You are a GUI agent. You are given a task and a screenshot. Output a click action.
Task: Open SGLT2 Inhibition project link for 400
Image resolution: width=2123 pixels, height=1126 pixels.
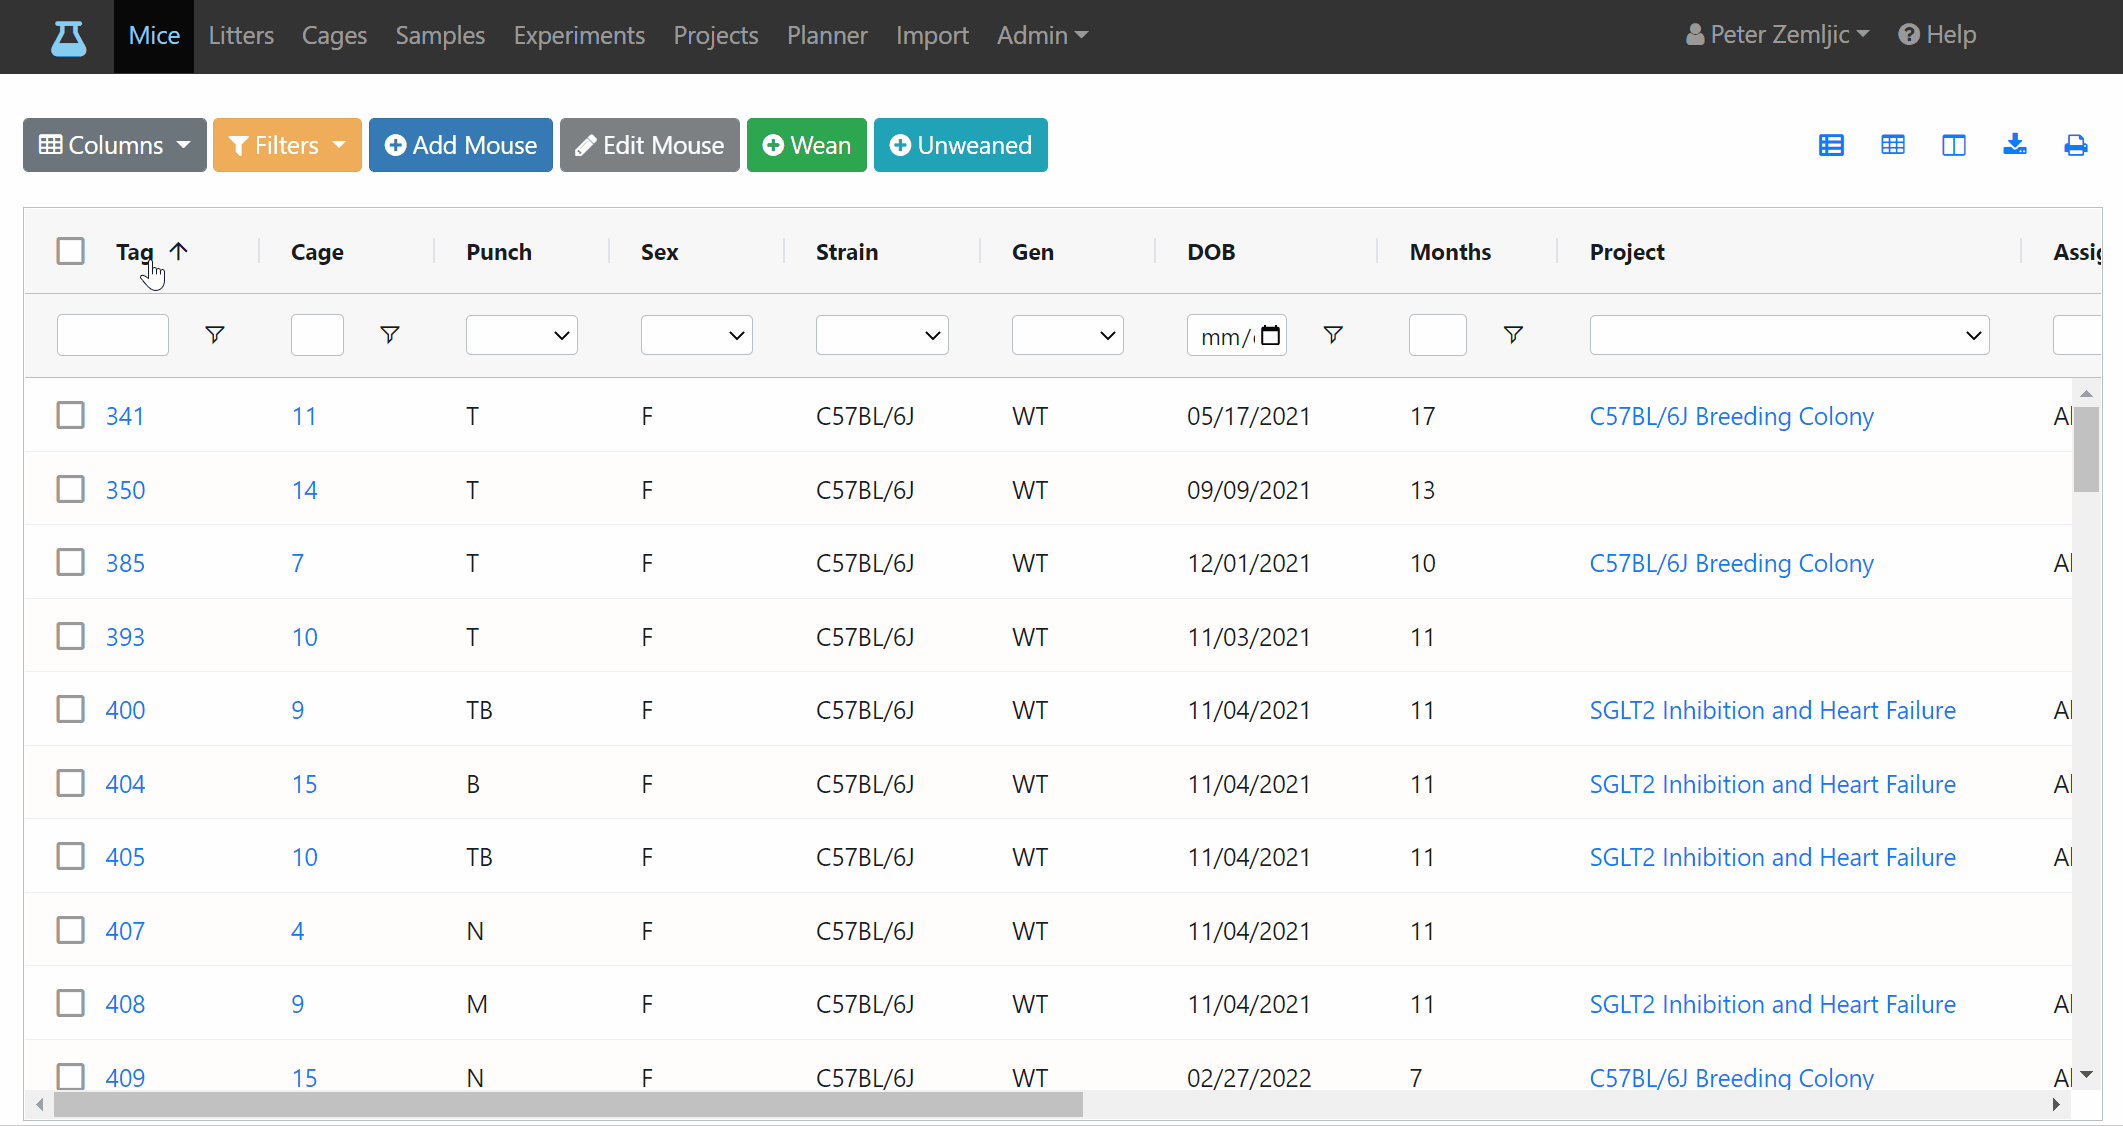(1772, 710)
